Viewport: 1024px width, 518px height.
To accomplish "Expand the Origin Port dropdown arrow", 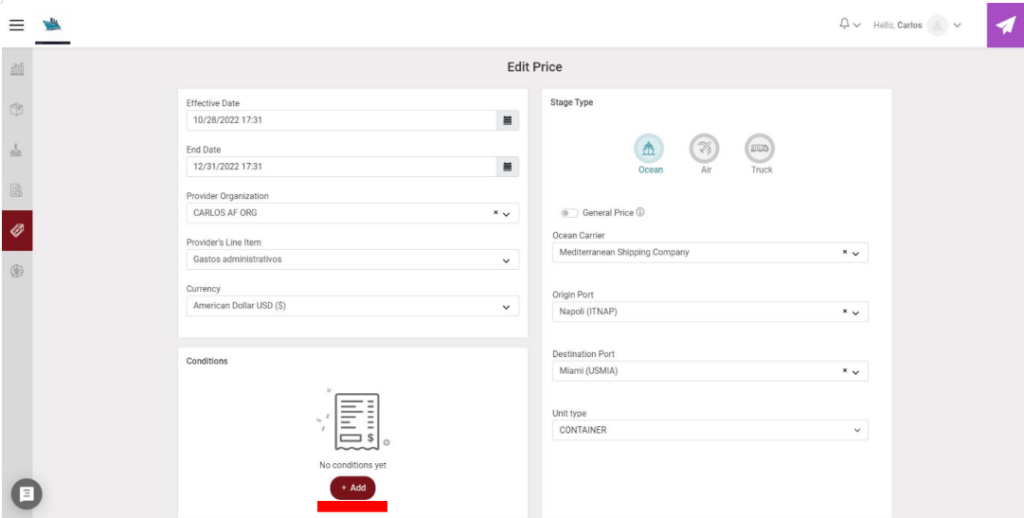I will [x=856, y=312].
